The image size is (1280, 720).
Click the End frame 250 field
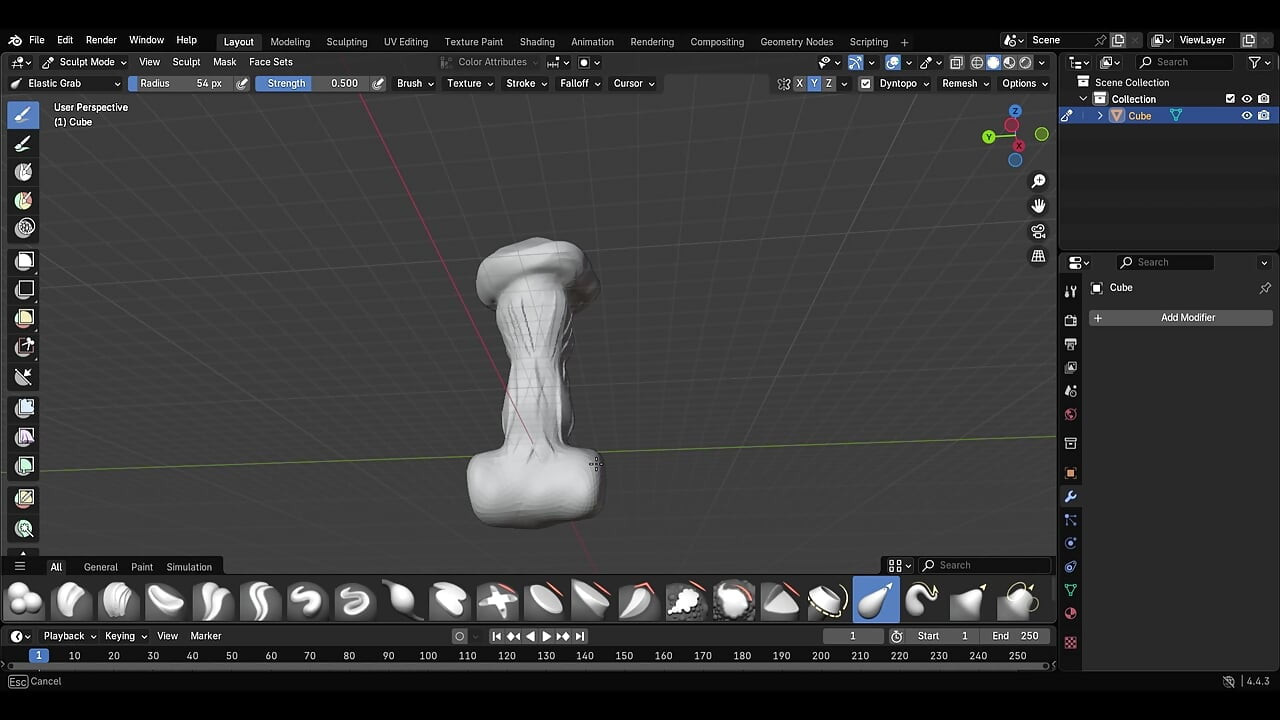click(1016, 636)
